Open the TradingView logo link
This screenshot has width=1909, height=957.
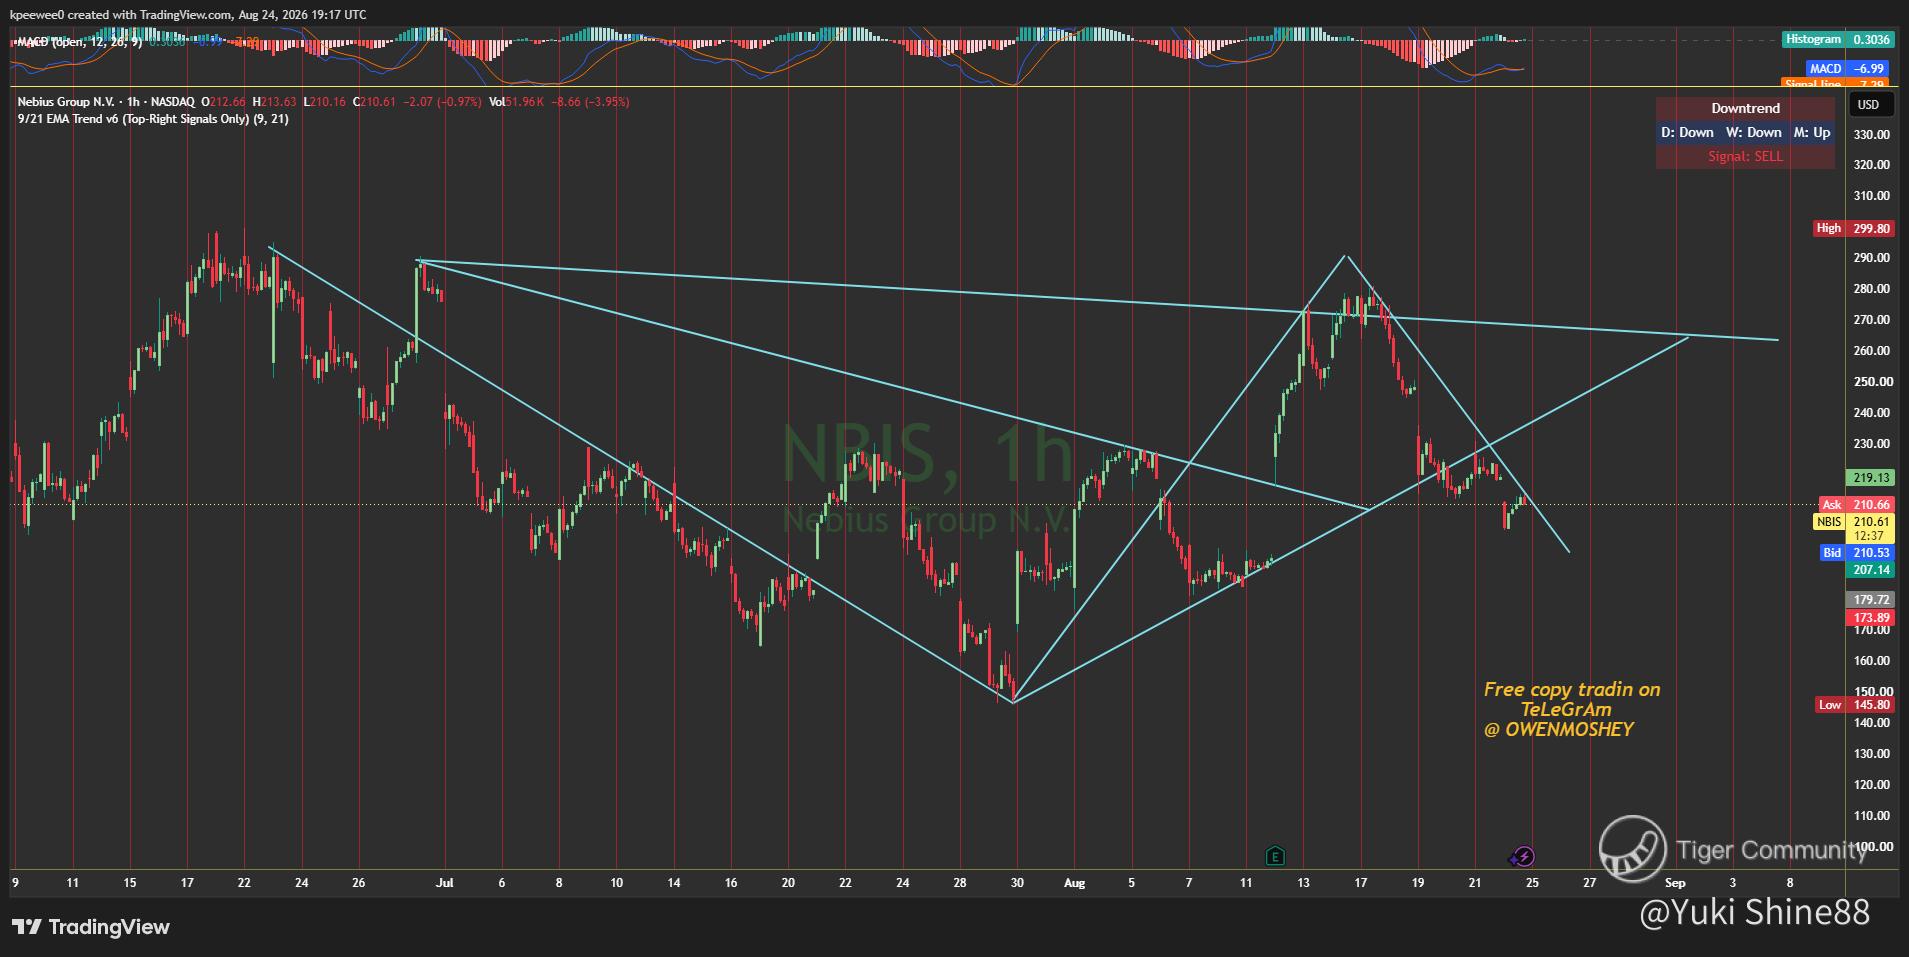tap(91, 927)
